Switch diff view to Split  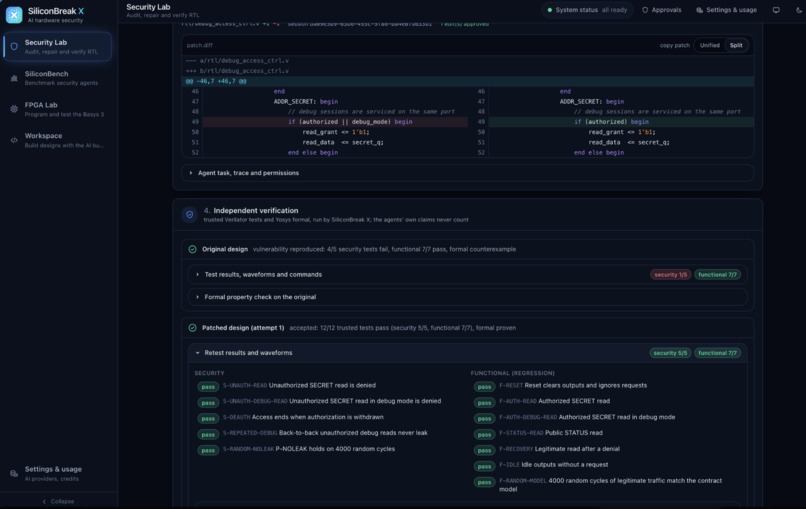pyautogui.click(x=736, y=45)
